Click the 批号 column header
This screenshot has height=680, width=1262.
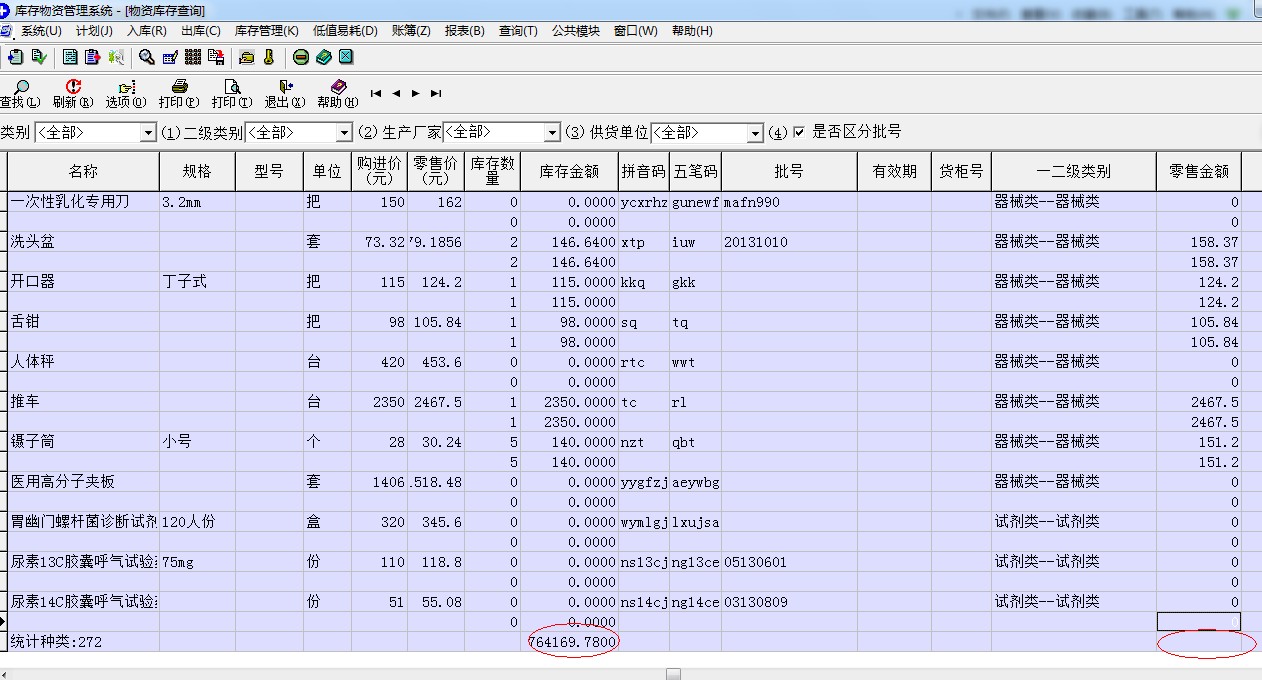tap(789, 171)
